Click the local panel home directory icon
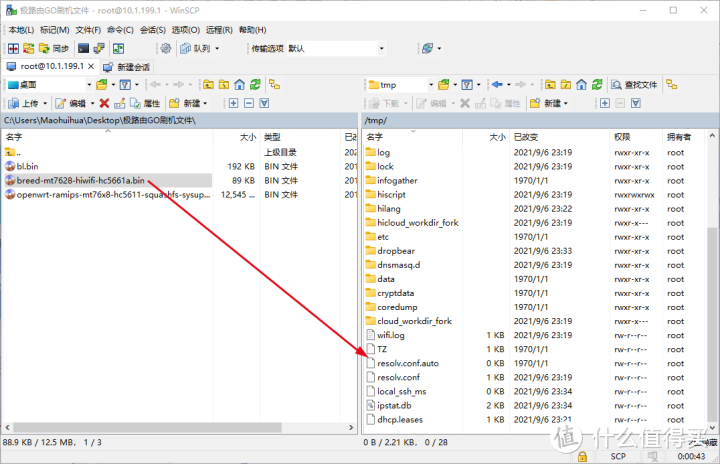The height and width of the screenshot is (464, 720). tap(239, 85)
